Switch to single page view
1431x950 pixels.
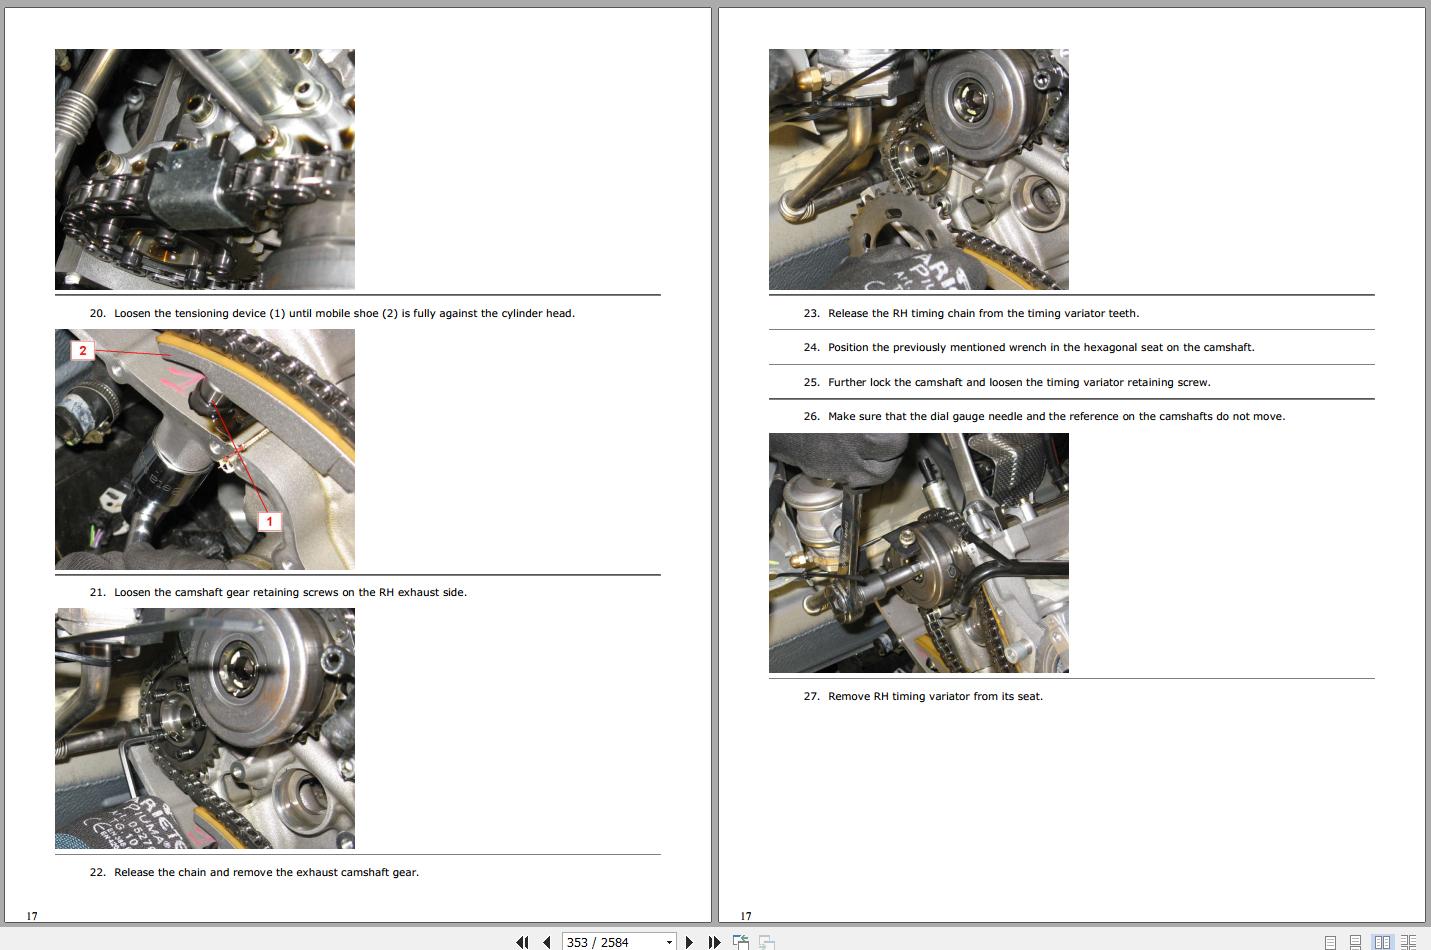tap(1330, 942)
